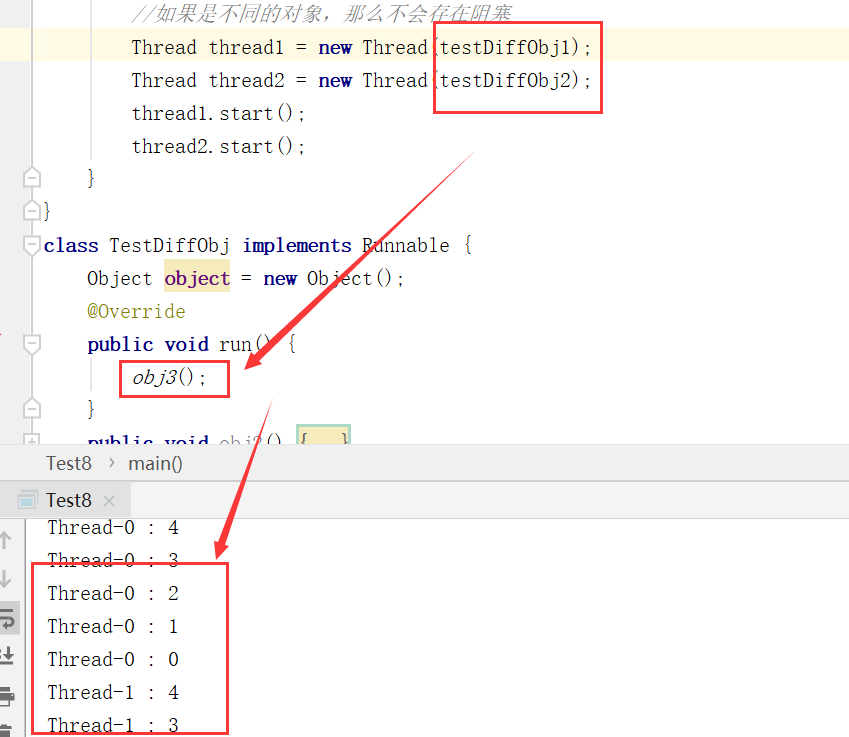The height and width of the screenshot is (737, 849).
Task: Click the thread1.start() line
Action: 218,114
